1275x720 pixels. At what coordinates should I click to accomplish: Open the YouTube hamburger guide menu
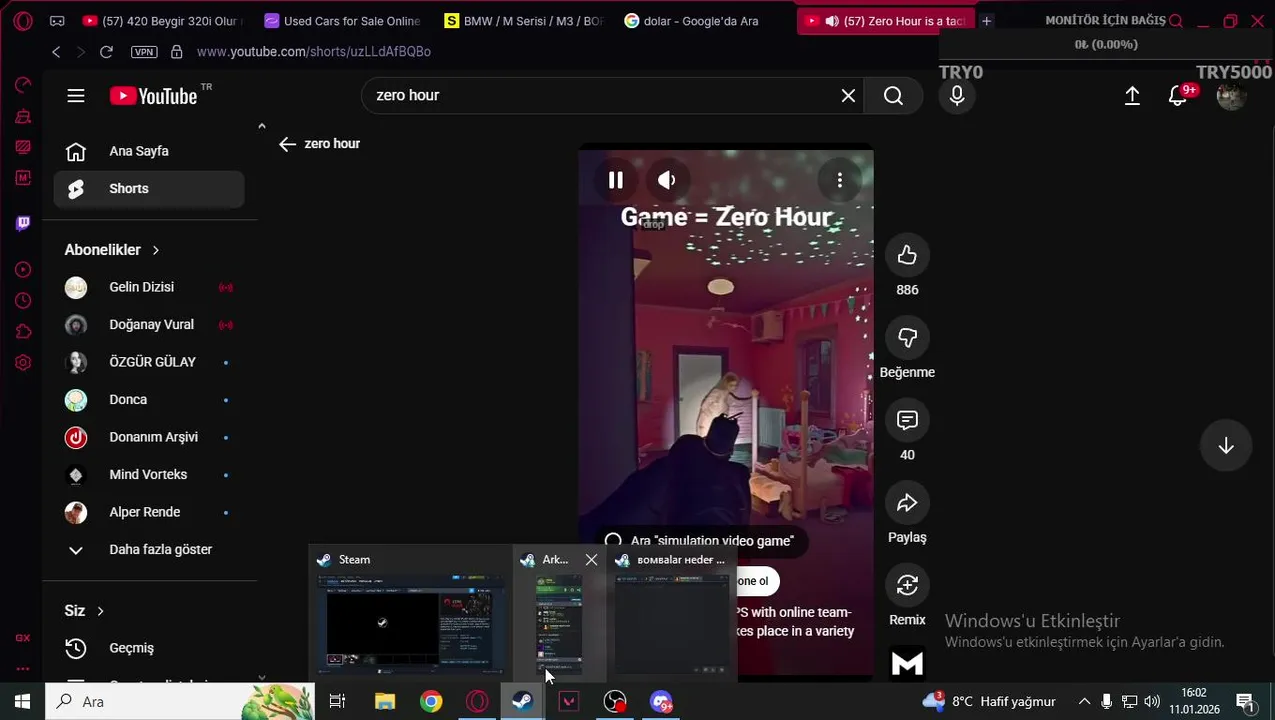tap(76, 96)
